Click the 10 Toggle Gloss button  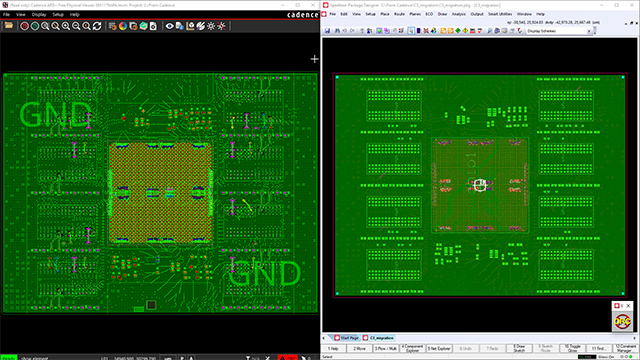pos(572,349)
